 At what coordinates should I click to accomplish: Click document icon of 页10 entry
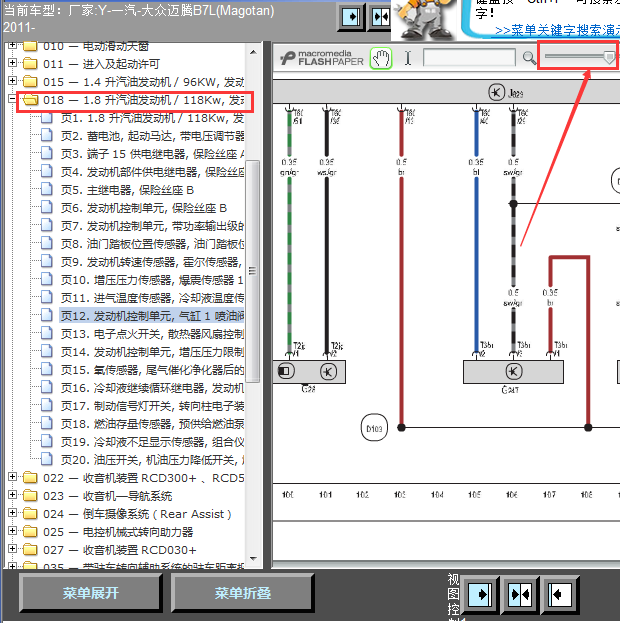[46, 279]
